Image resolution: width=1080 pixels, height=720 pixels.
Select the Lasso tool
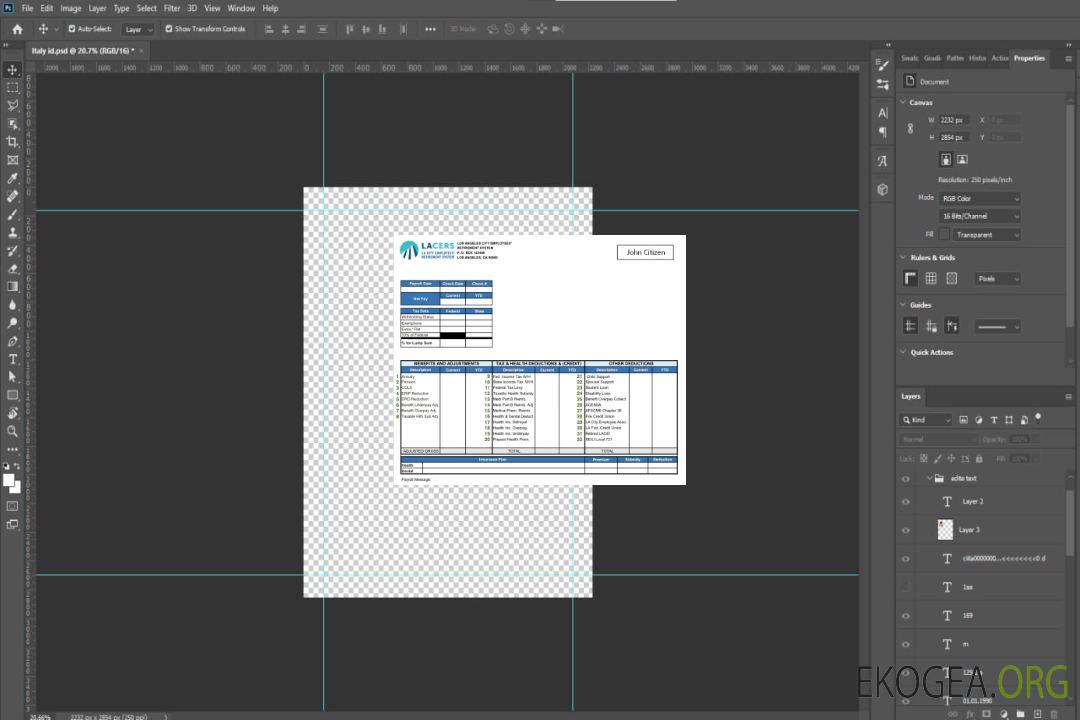tap(13, 105)
